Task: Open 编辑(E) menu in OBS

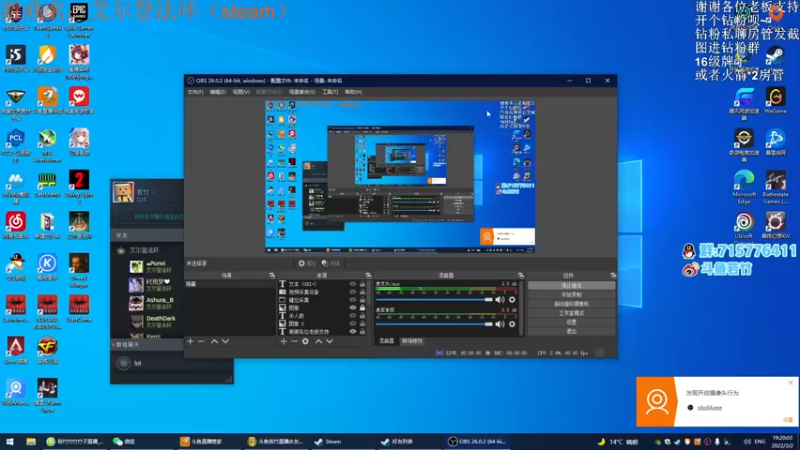Action: tap(218, 92)
